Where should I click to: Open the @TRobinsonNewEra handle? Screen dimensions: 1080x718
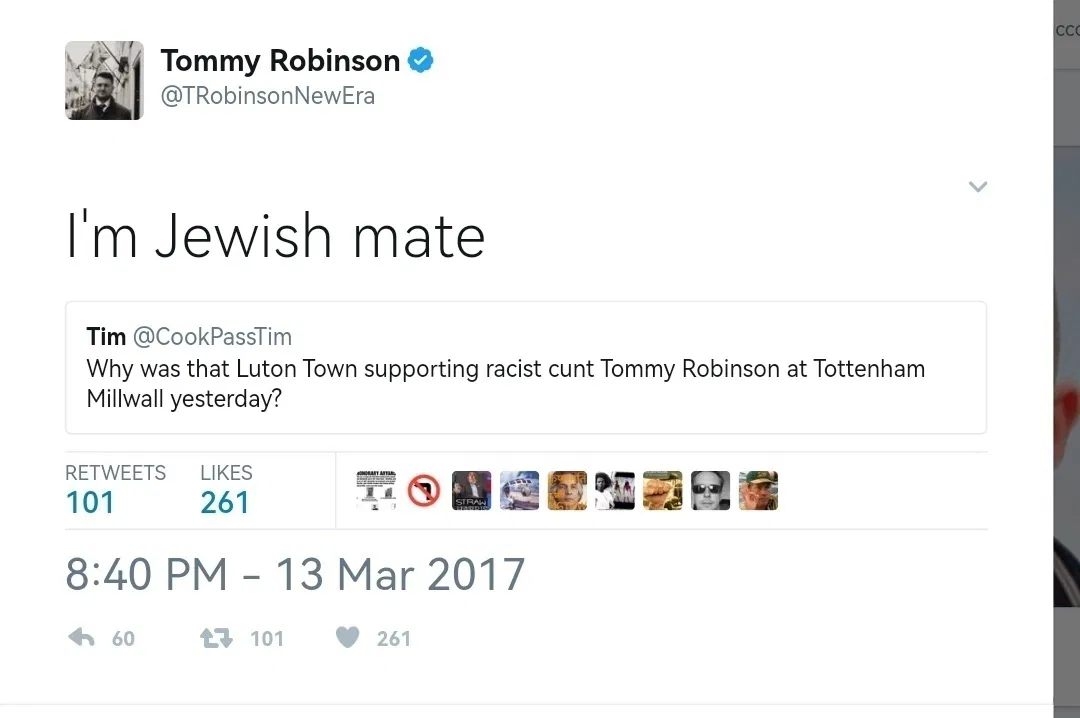point(268,96)
